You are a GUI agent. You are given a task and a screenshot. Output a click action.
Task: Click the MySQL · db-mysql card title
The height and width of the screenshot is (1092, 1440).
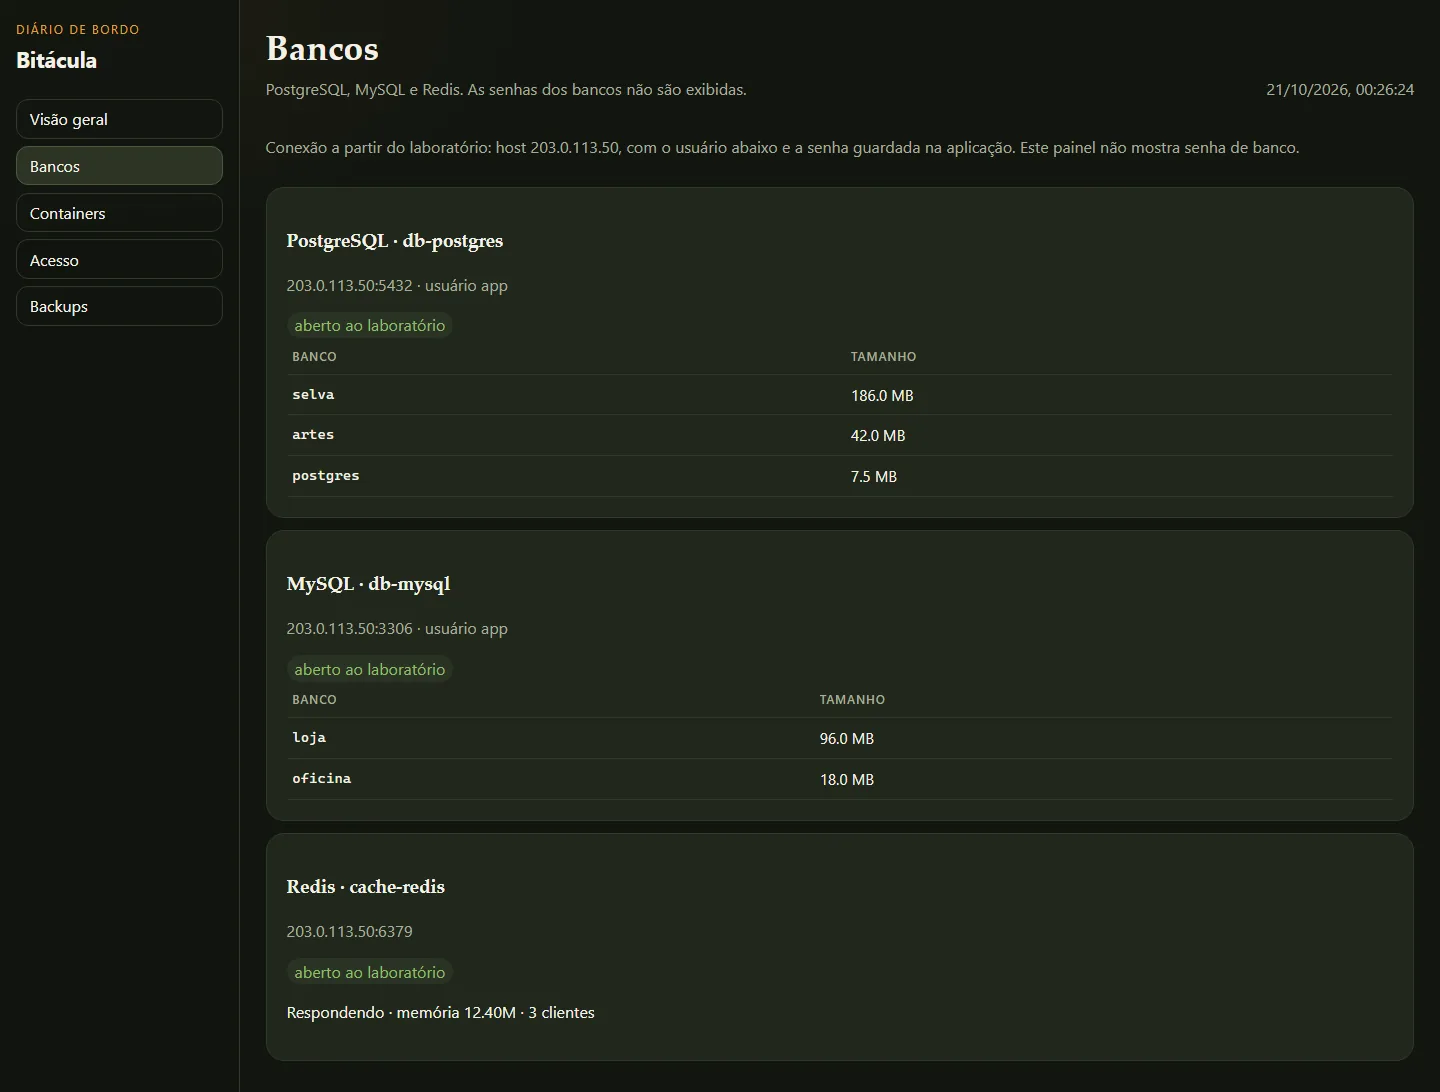[x=368, y=583]
